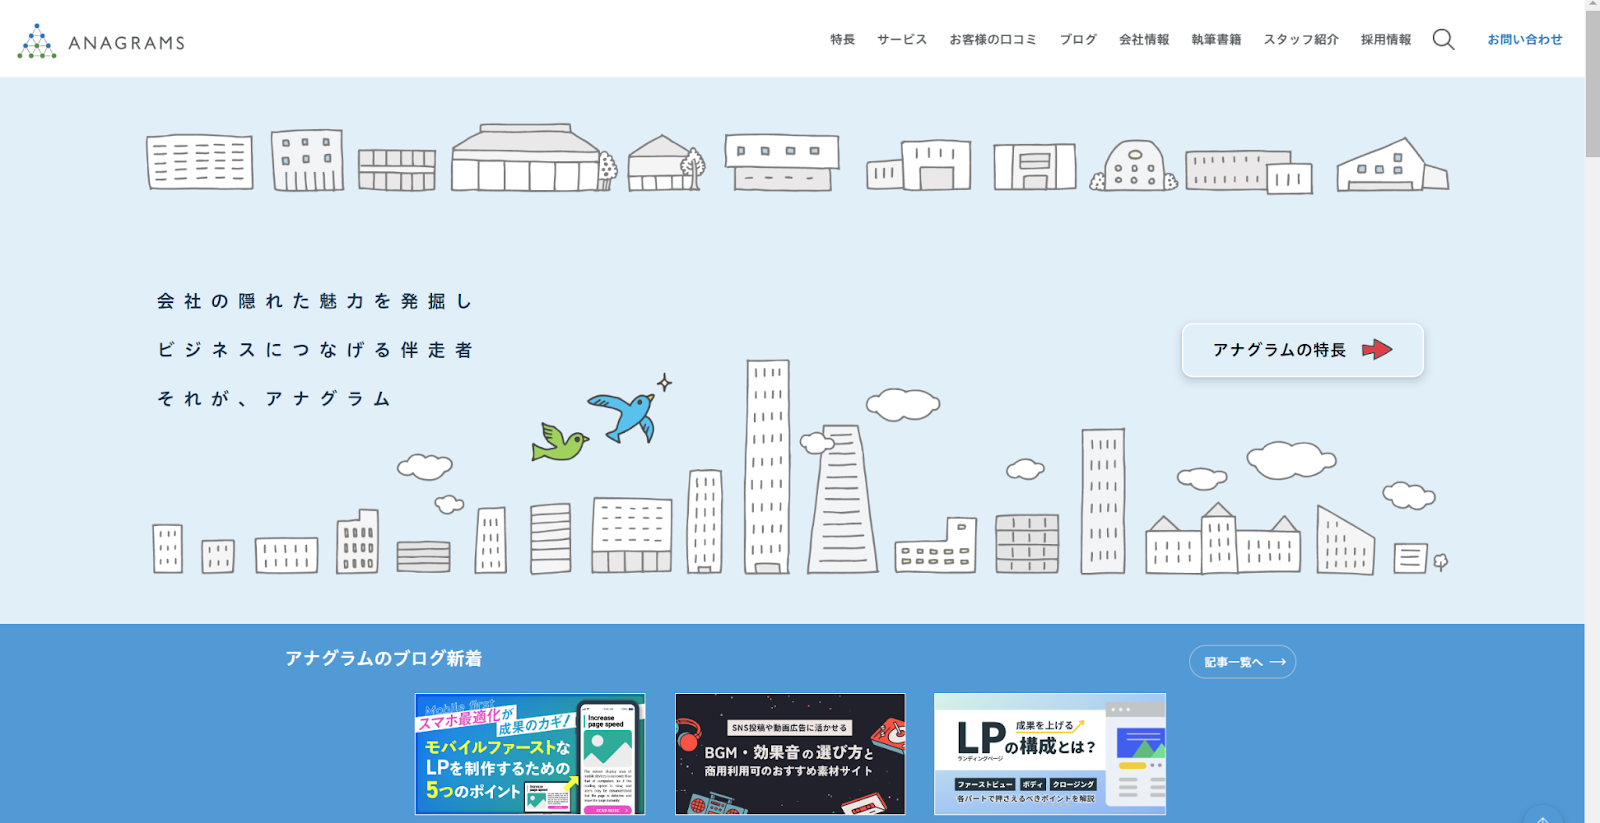Click the お問い合わせ contact link
Screen dimensions: 1600x823
[1524, 40]
